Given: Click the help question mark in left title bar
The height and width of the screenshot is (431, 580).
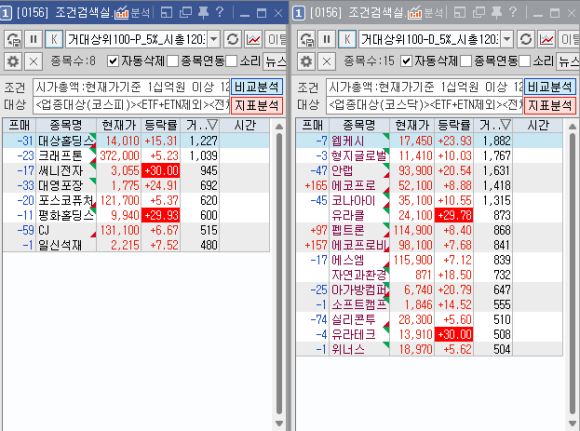Looking at the screenshot, I should click(x=220, y=12).
